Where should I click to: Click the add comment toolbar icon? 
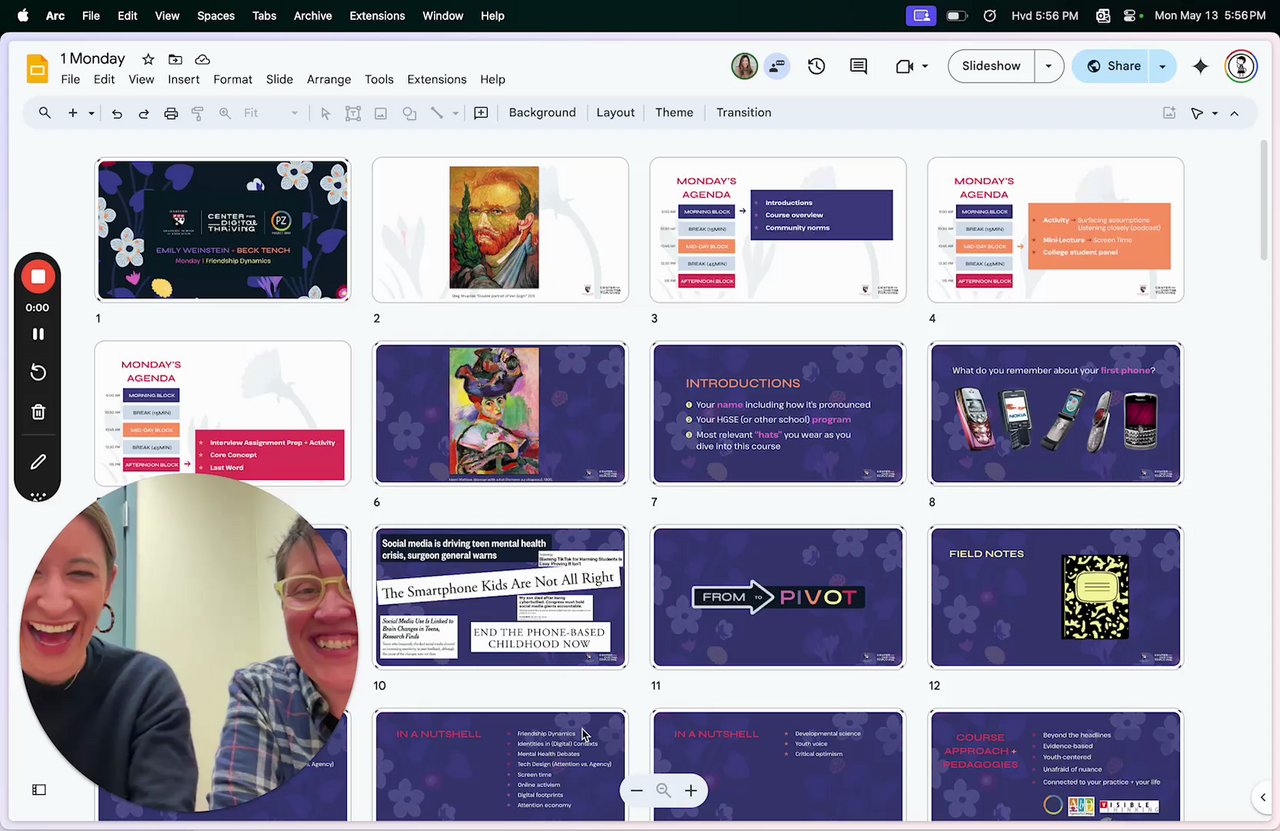click(481, 113)
